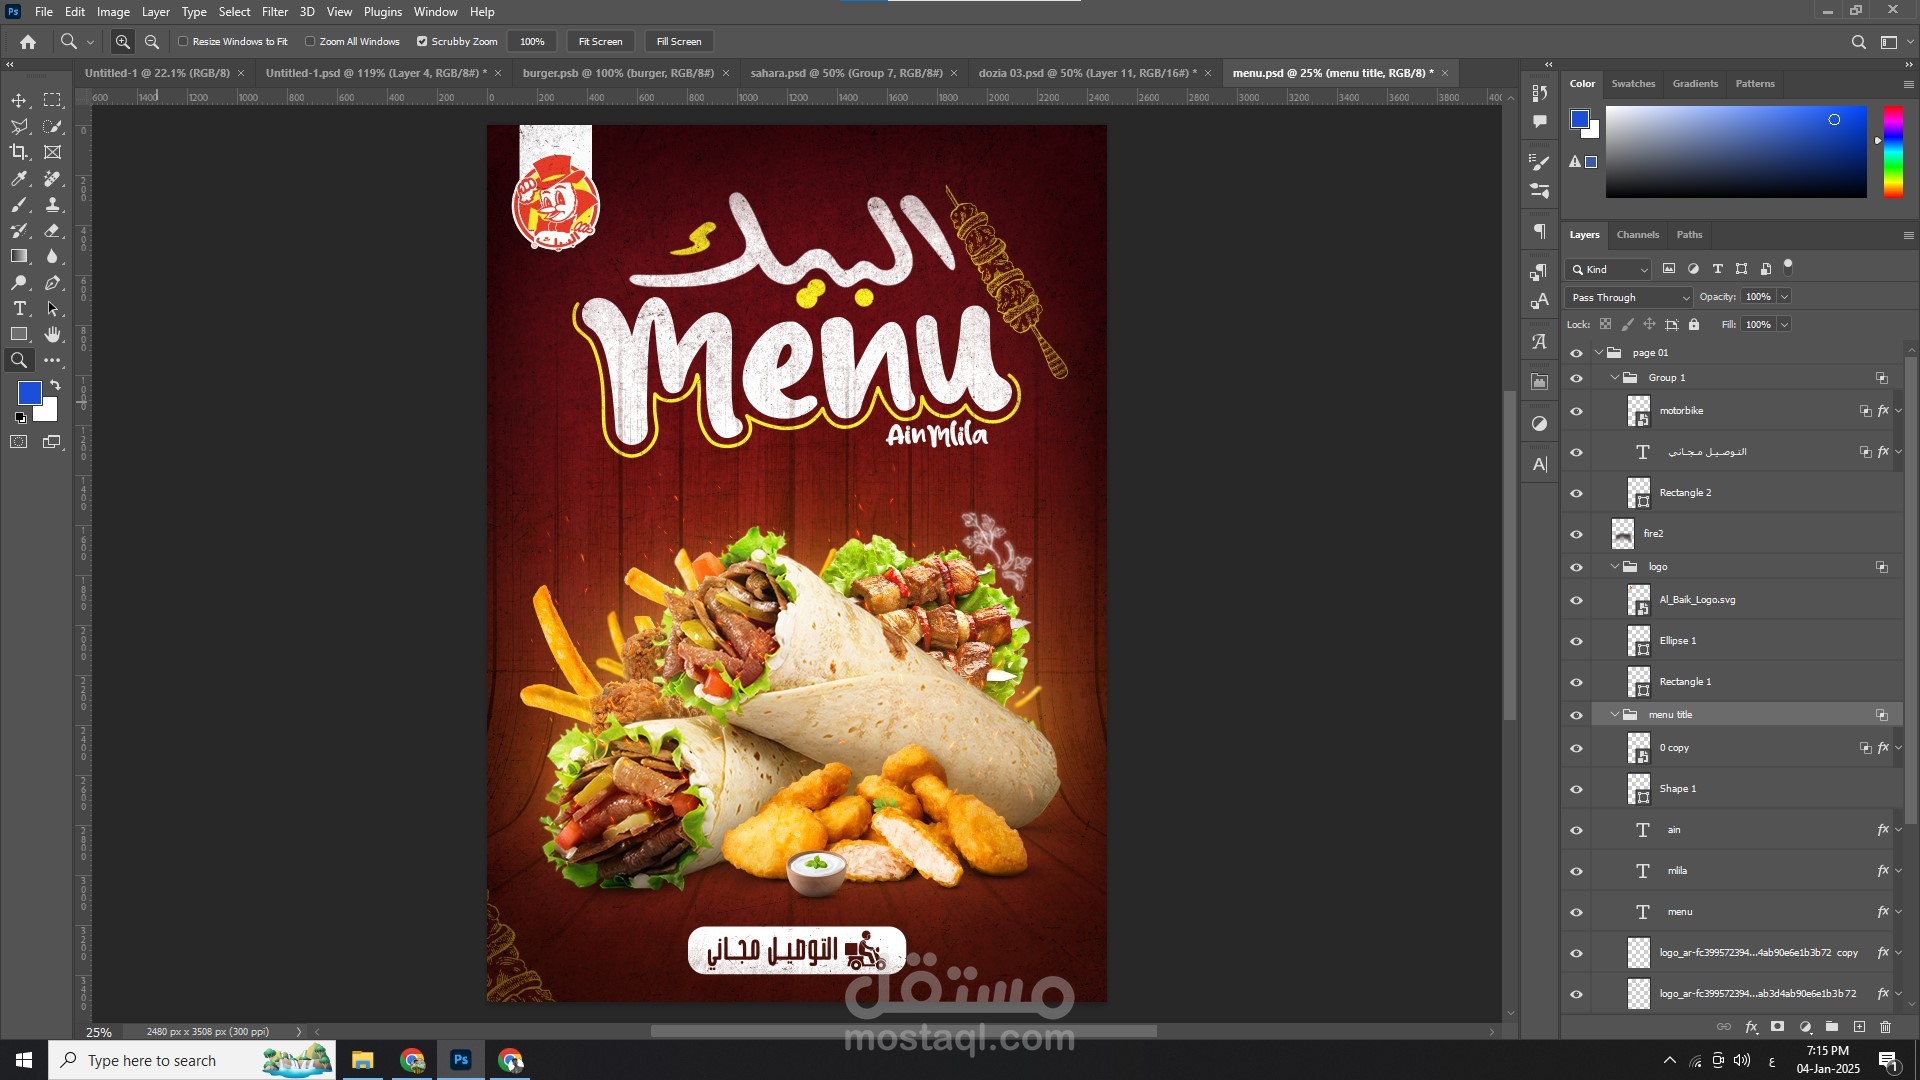Hide the Shape 1 layer
Viewport: 1920px width, 1080px height.
point(1577,789)
